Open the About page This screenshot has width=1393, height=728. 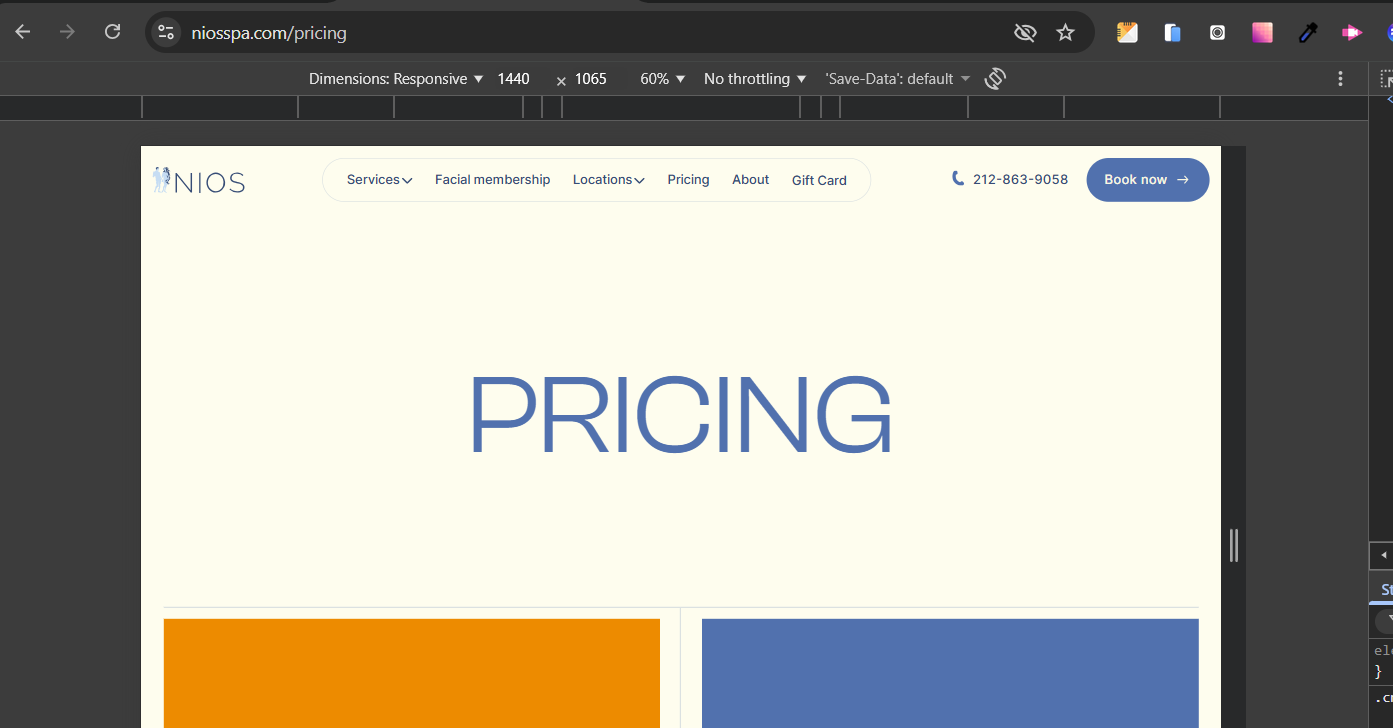tap(750, 180)
